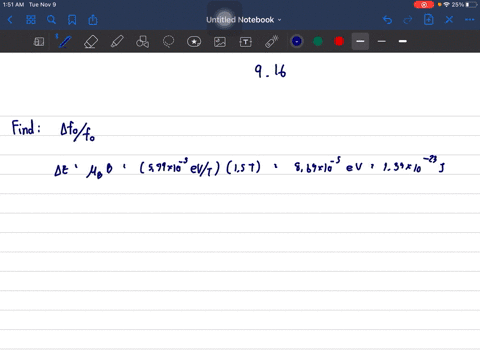Toggle the read-only/page view mode icon
Screen dimensions: 480x360
(39, 42)
